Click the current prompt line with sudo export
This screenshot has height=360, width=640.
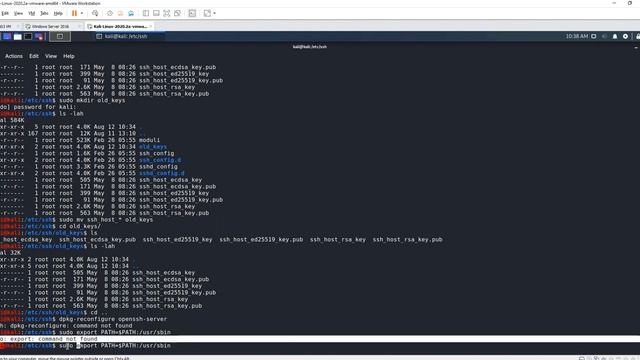[x=86, y=346]
